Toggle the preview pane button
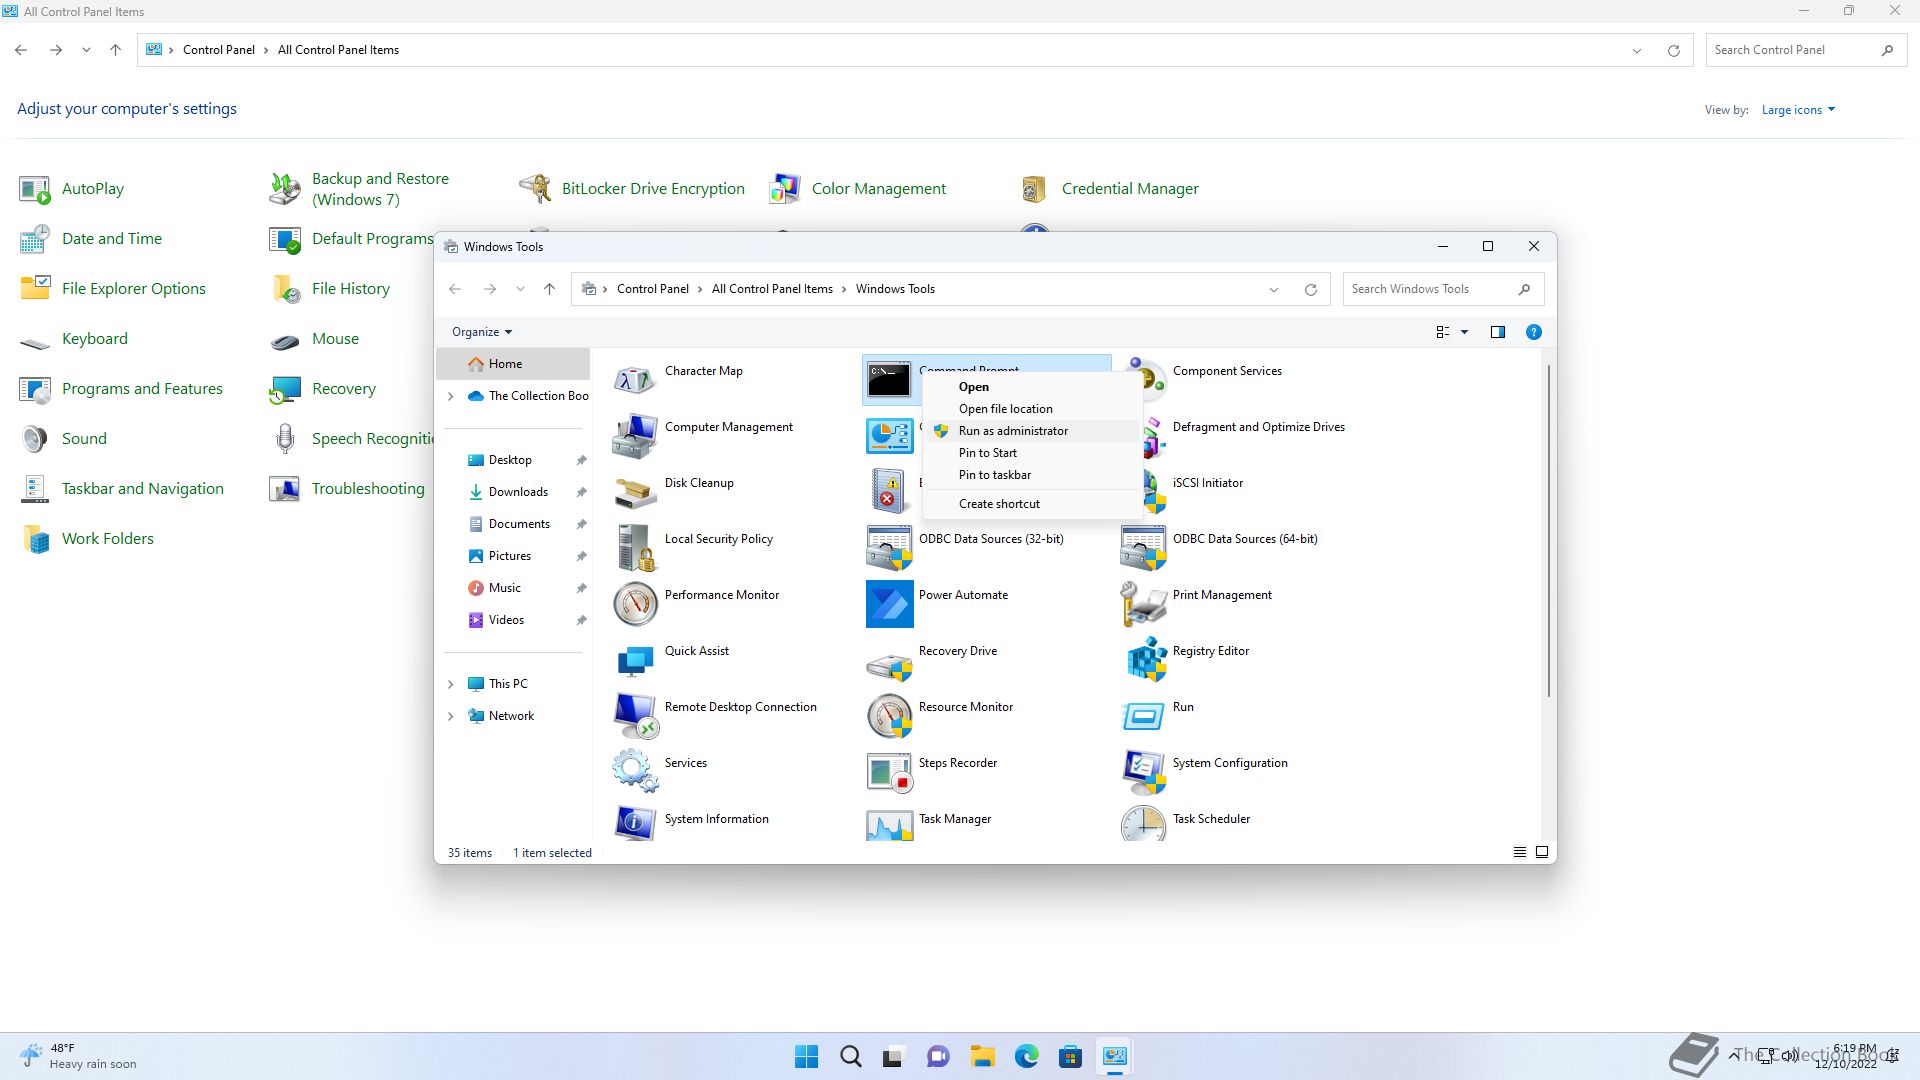 point(1497,332)
